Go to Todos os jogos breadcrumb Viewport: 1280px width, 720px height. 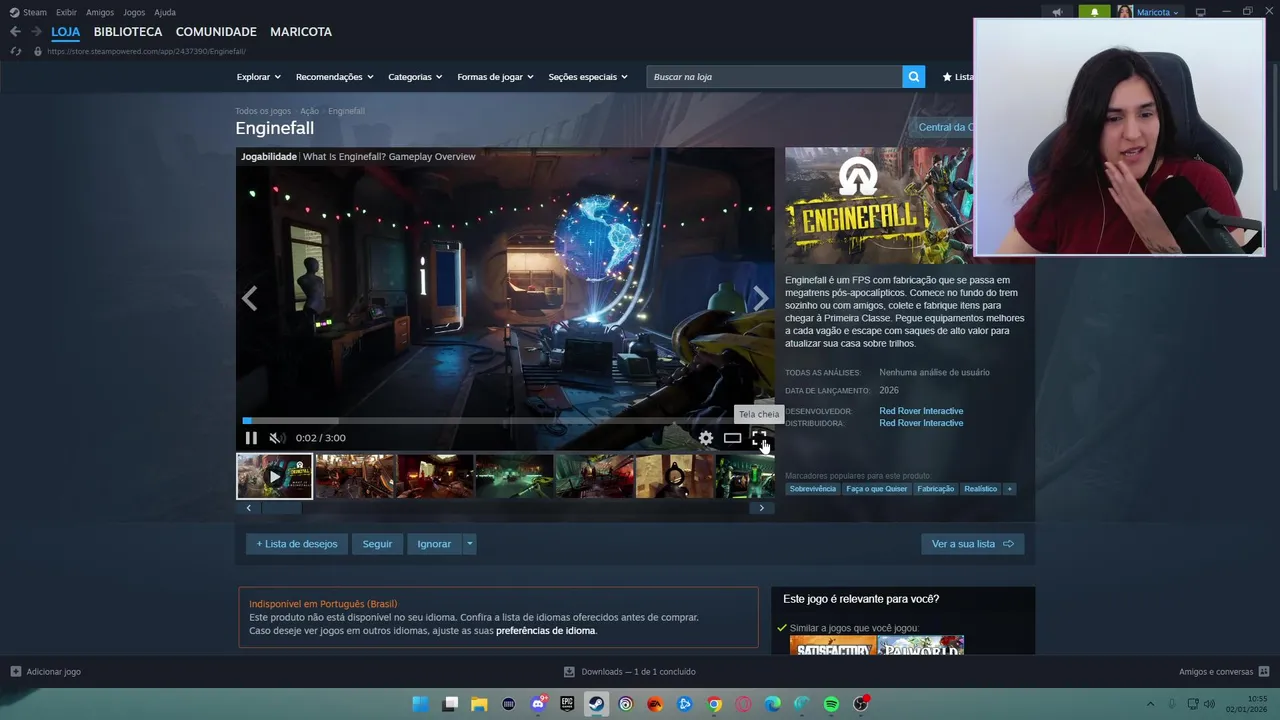(263, 111)
